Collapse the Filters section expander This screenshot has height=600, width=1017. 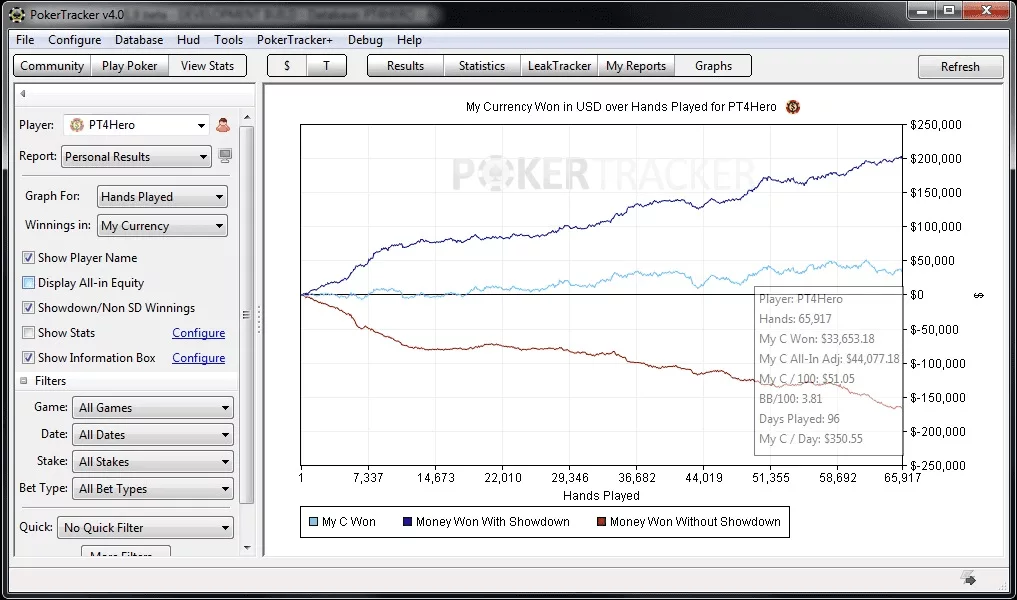point(24,381)
